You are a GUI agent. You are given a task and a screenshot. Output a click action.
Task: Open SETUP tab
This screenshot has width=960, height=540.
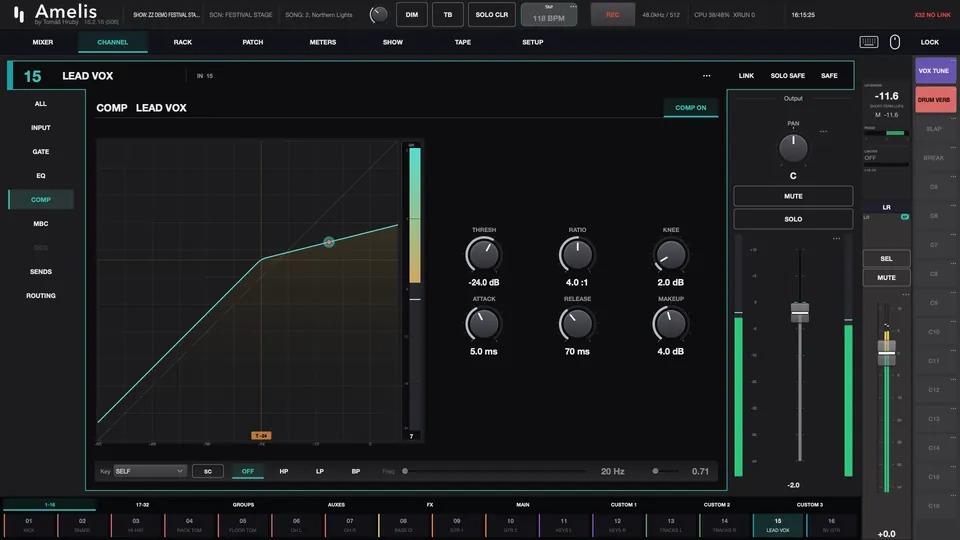pyautogui.click(x=533, y=42)
